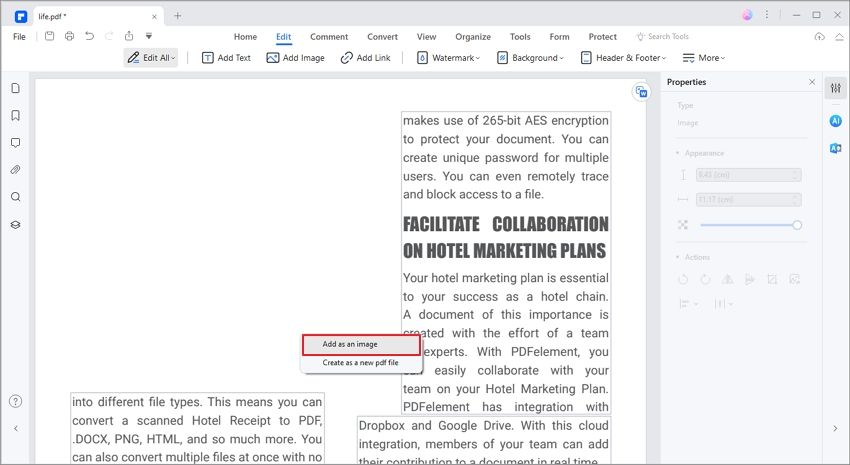This screenshot has width=850, height=465.
Task: Click the Add Image button
Action: point(295,57)
